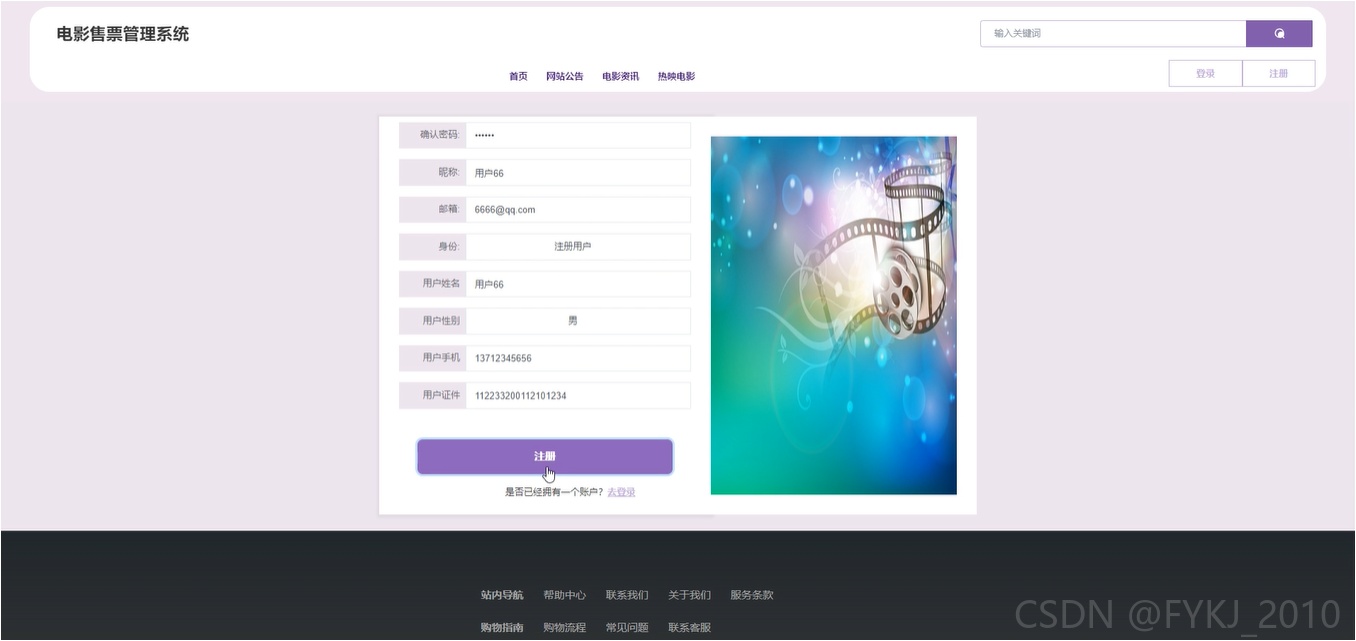Open the 身份 dropdown showing 注册用户
Image resolution: width=1356 pixels, height=641 pixels.
[x=578, y=247]
